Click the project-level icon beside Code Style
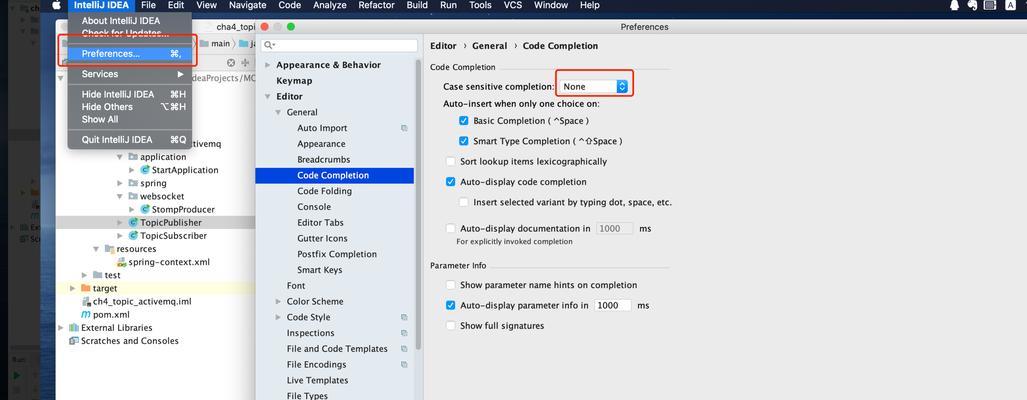 point(404,318)
